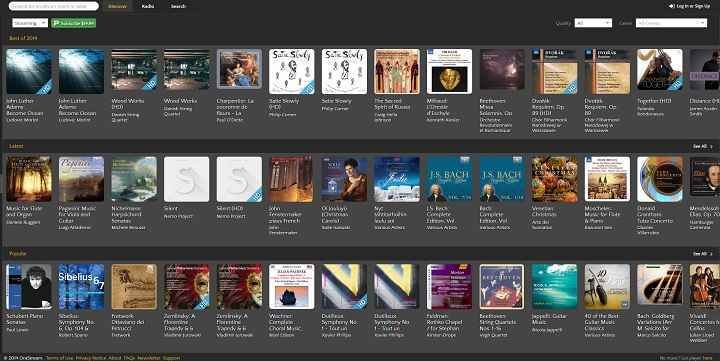The height and width of the screenshot is (361, 720).
Task: Select the Discover tab
Action: [118, 6]
